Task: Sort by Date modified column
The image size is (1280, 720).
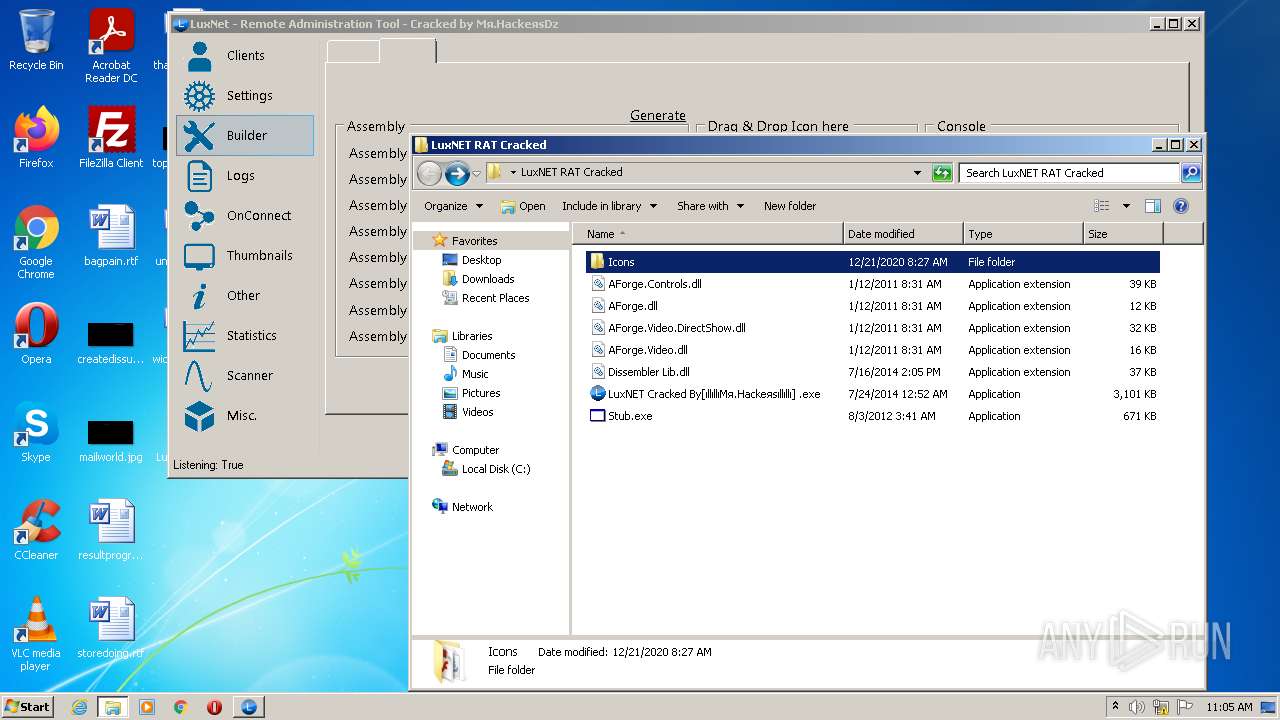Action: click(x=903, y=234)
